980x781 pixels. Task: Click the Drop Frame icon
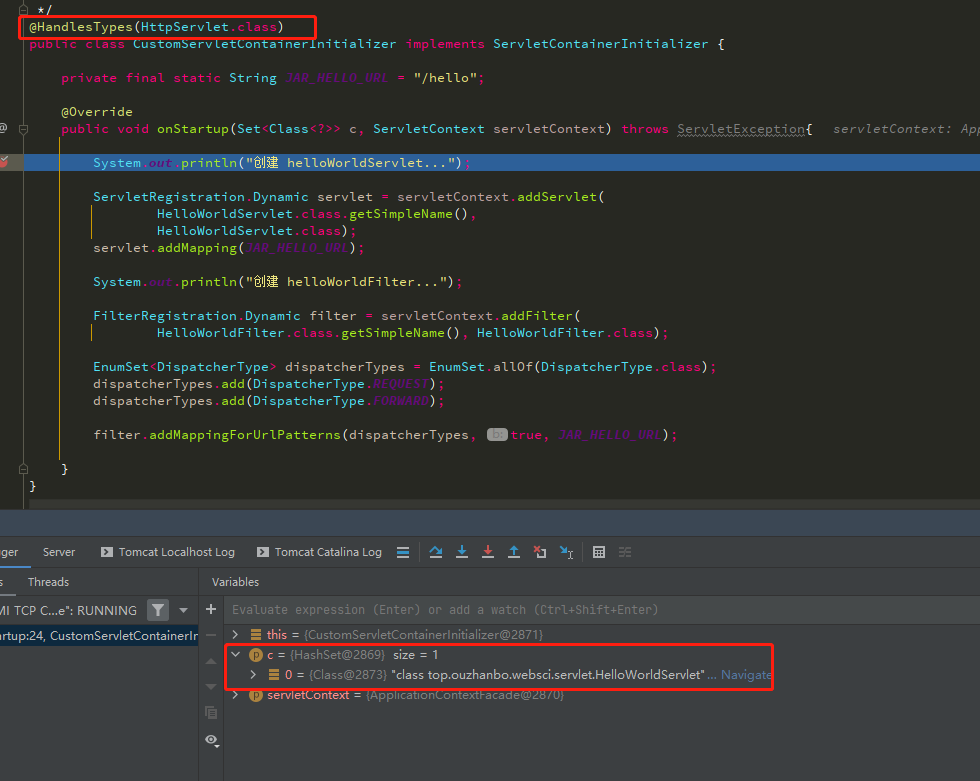[x=540, y=552]
